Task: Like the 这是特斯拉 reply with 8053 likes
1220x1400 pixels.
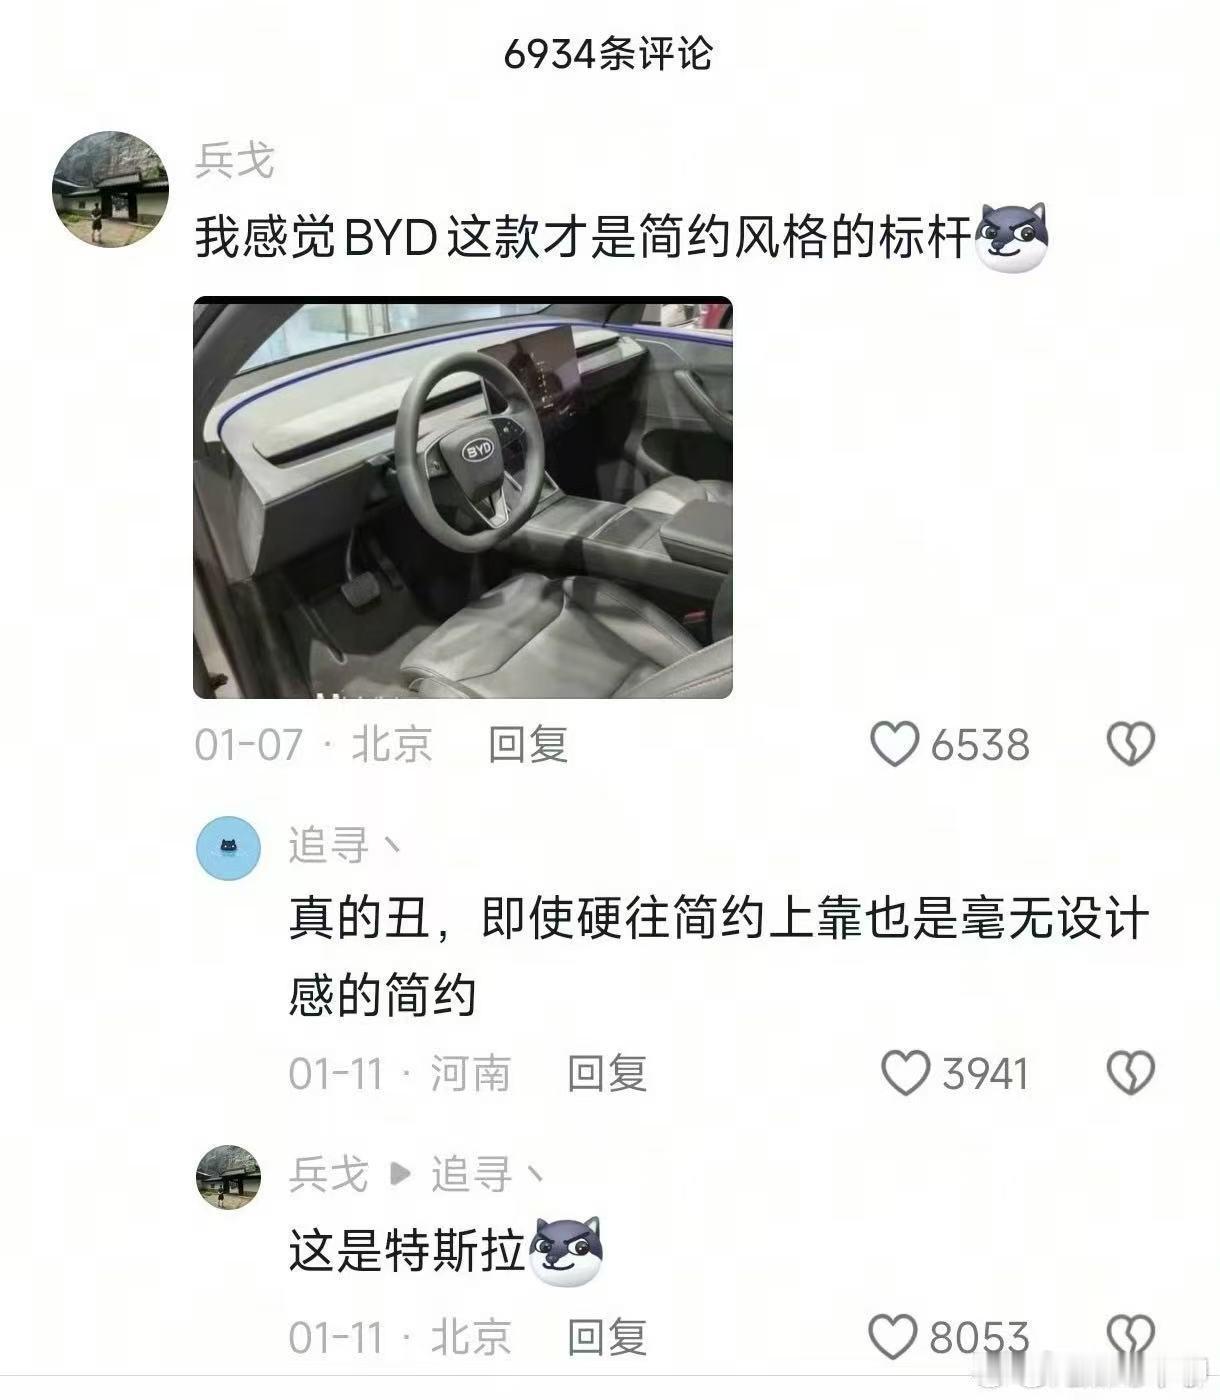Action: (892, 1337)
